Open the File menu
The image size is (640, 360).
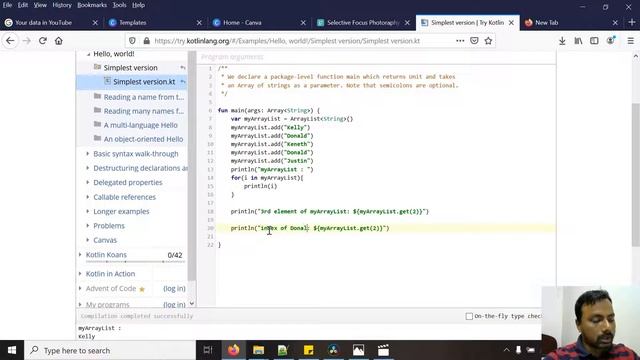(7, 5)
